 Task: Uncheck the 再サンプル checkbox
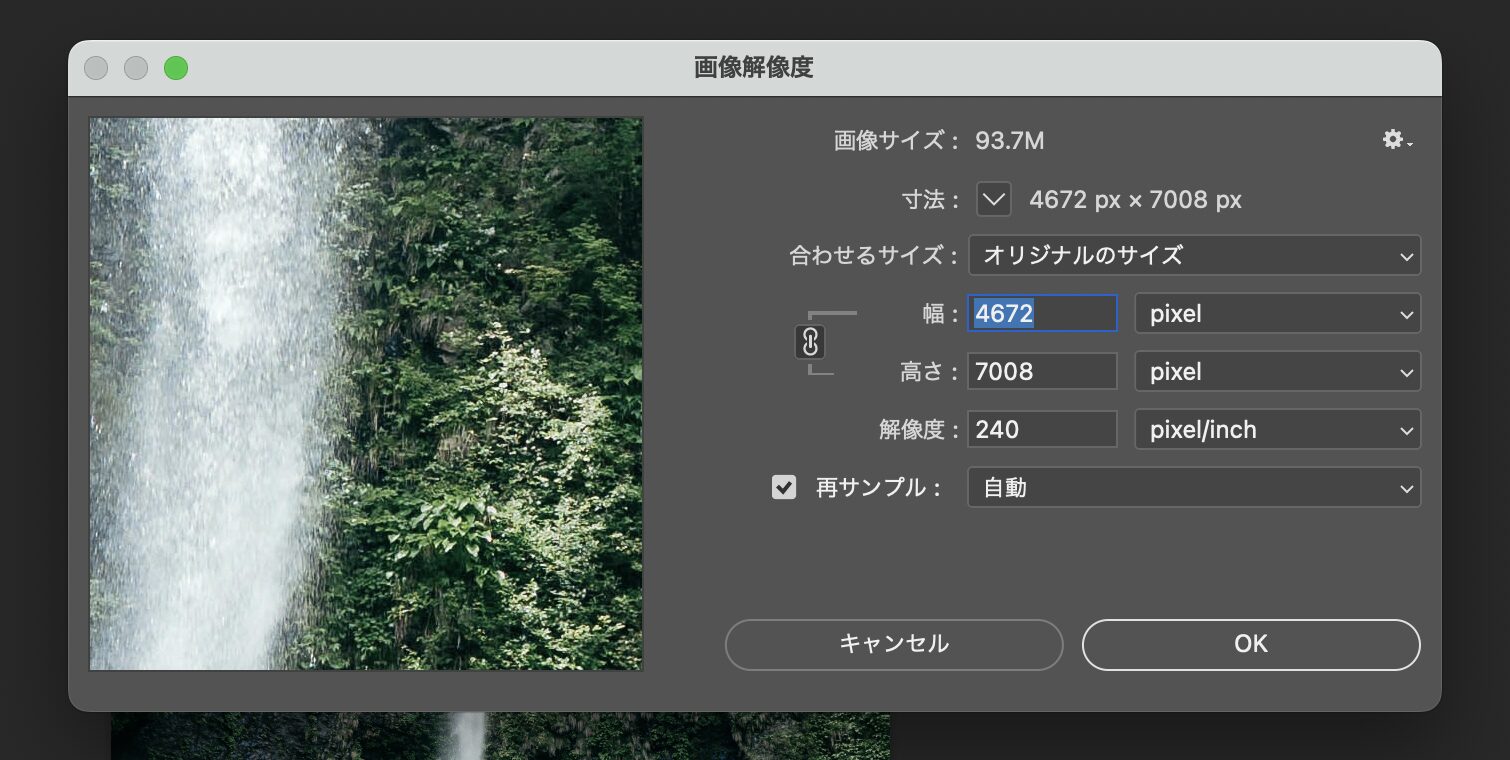[784, 488]
